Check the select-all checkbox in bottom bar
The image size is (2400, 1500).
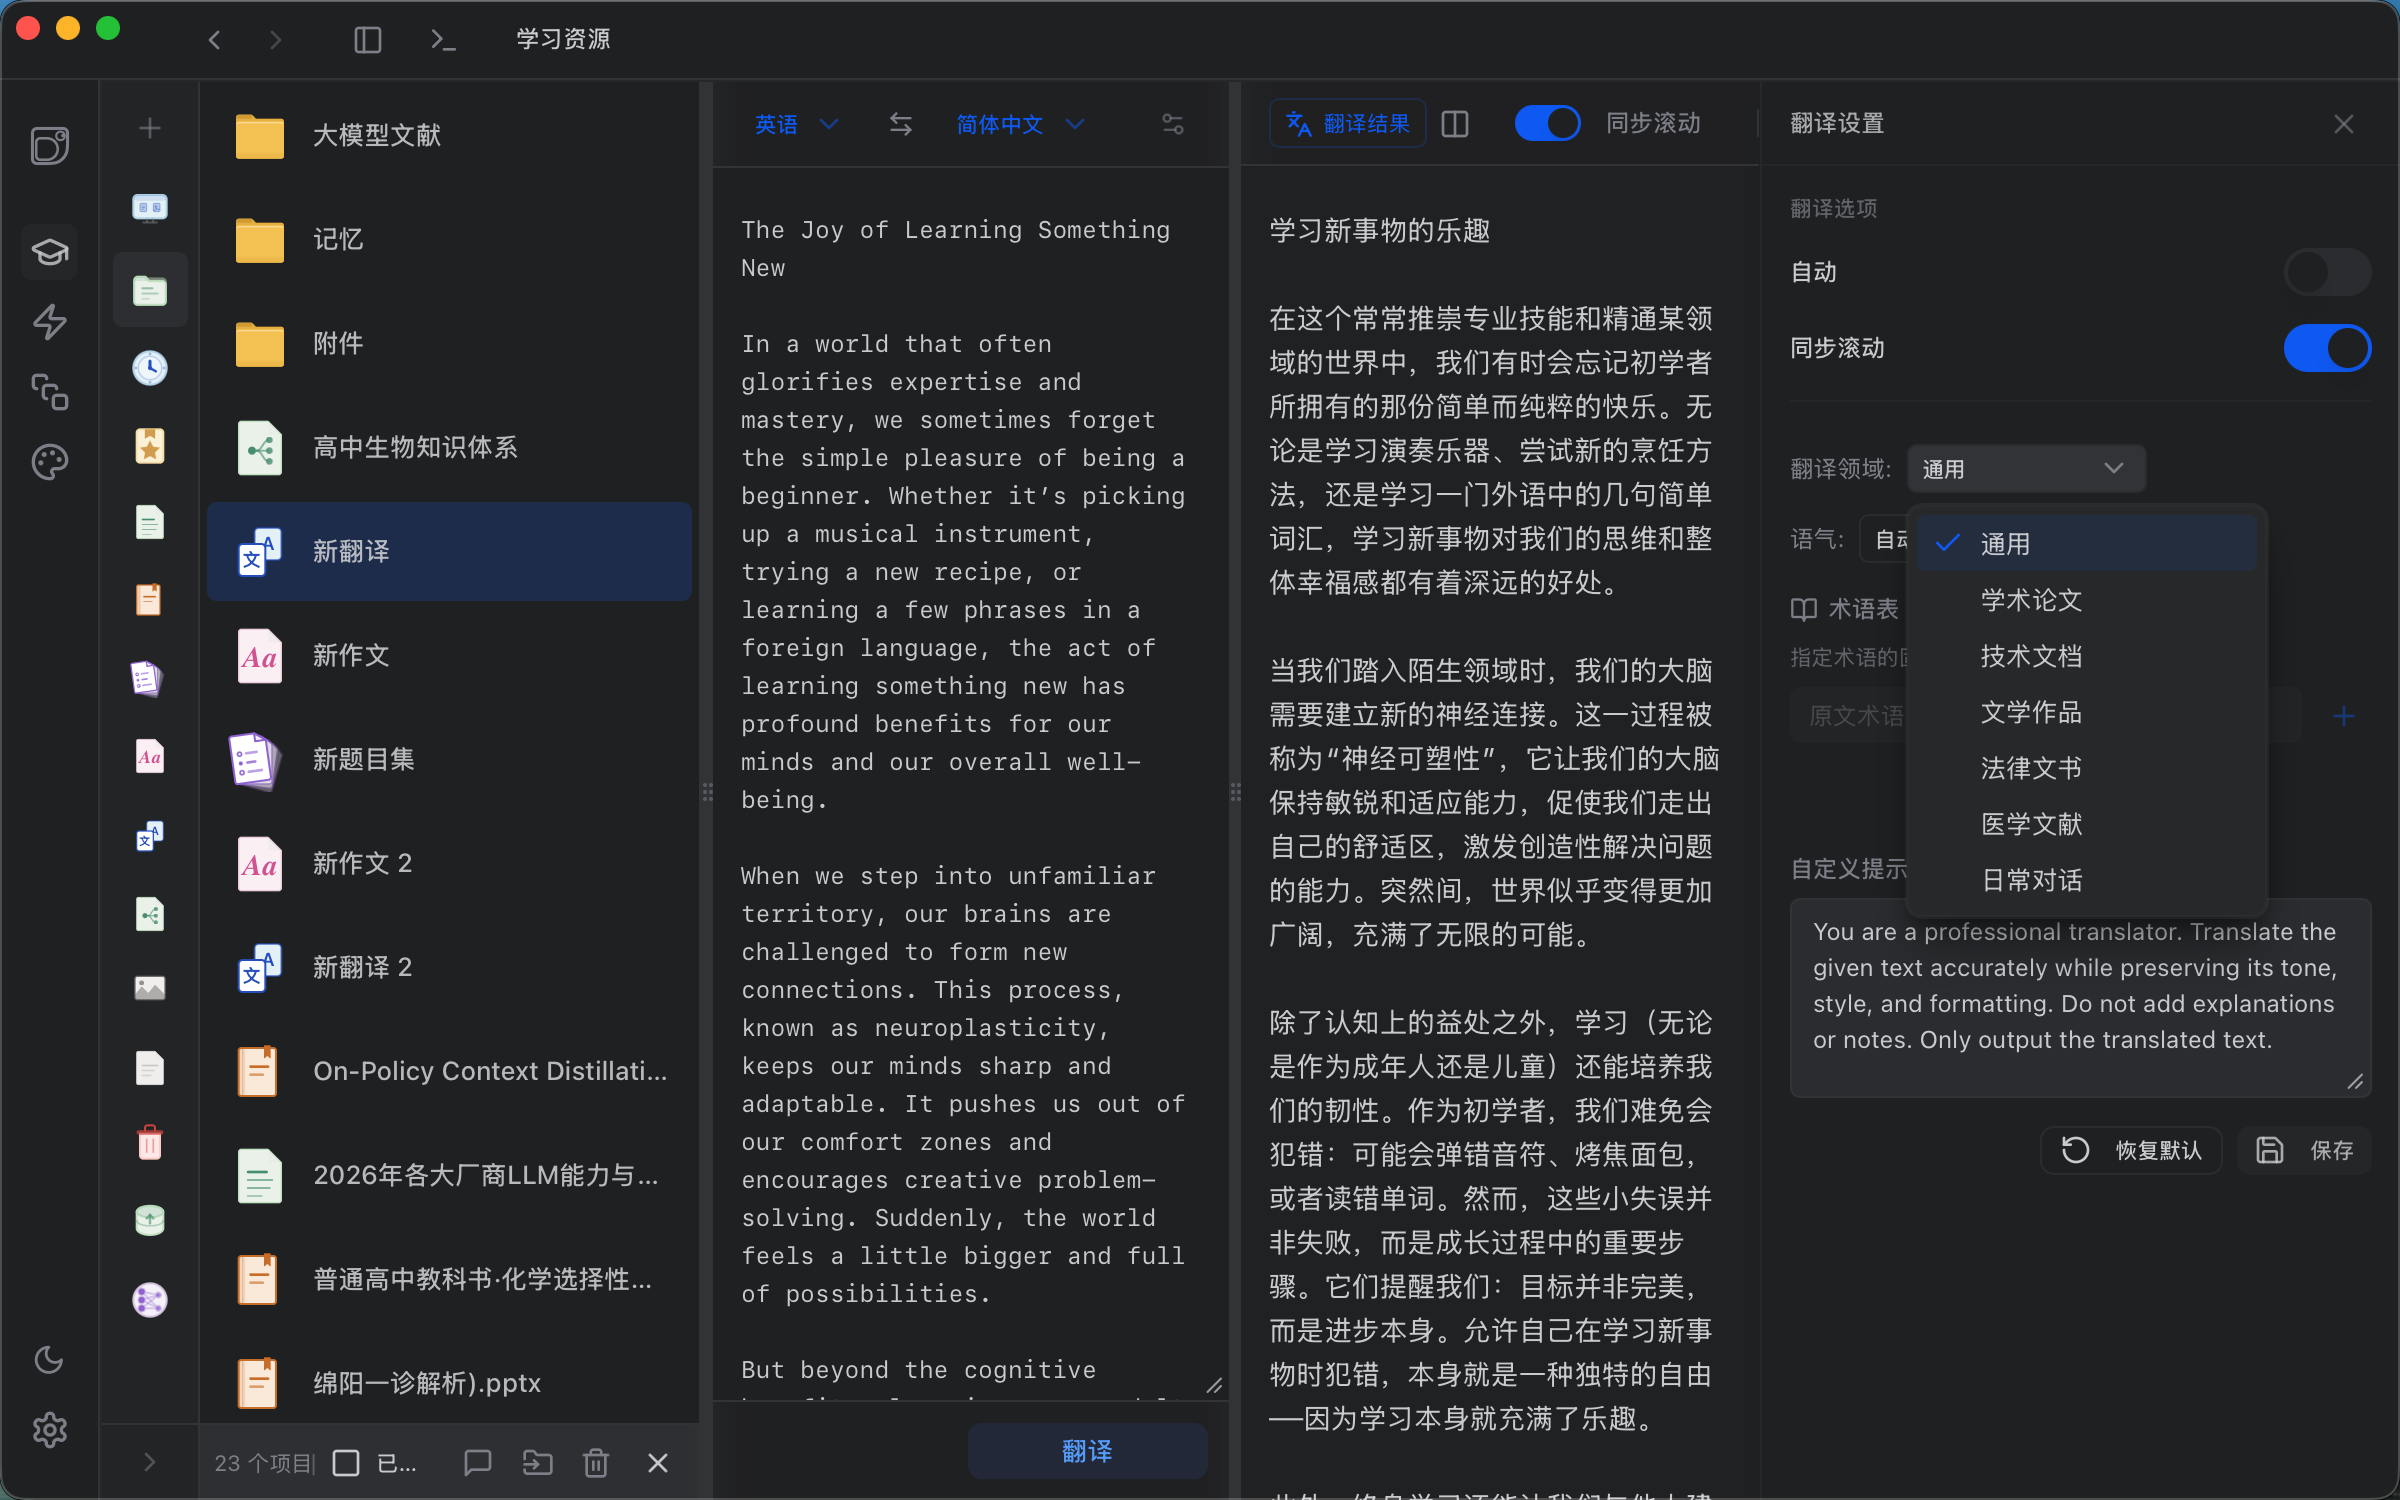(346, 1463)
